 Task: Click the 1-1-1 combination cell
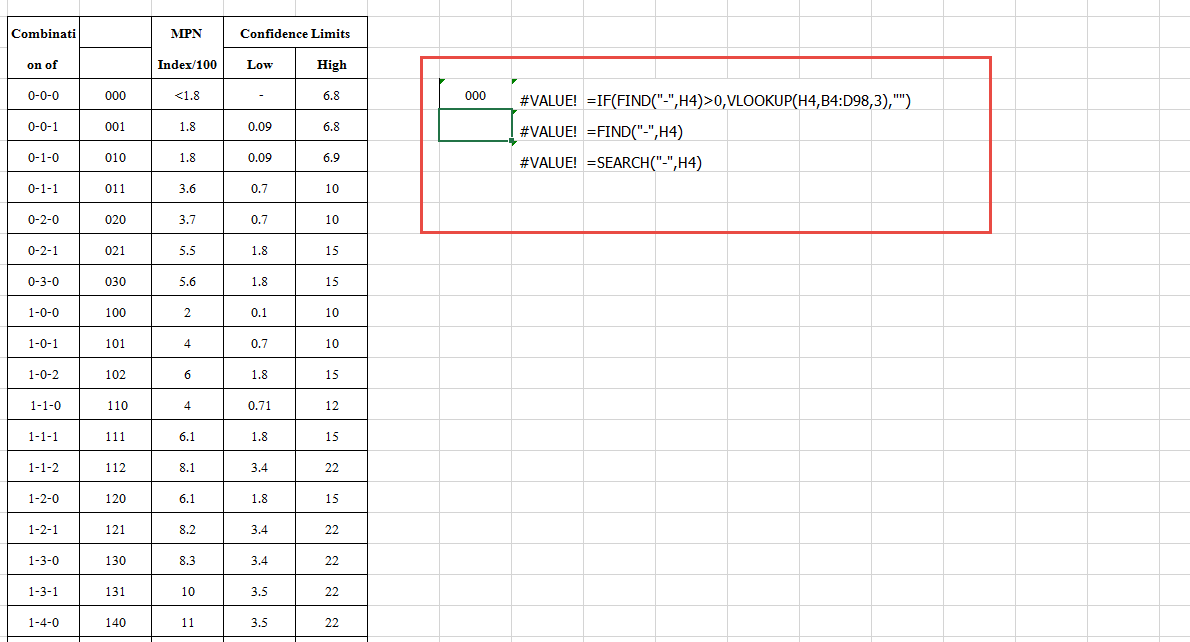point(43,437)
